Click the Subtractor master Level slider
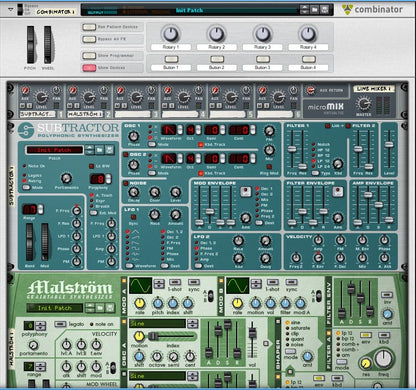 point(389,145)
